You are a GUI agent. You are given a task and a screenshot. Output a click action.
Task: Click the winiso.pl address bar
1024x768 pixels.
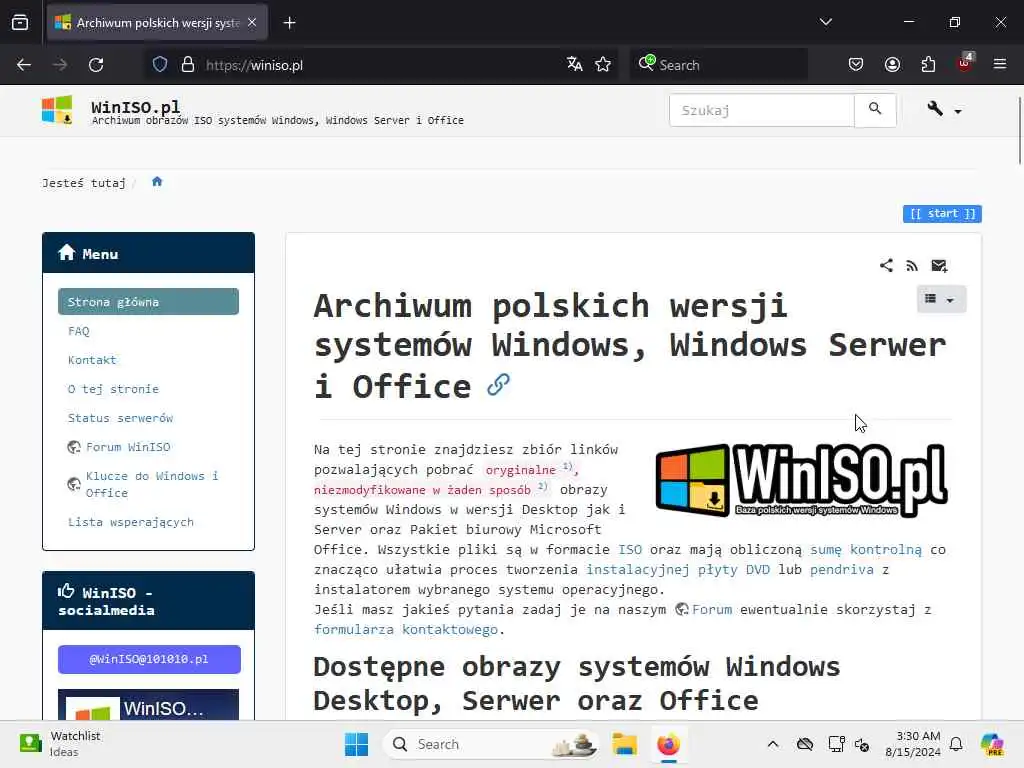379,65
